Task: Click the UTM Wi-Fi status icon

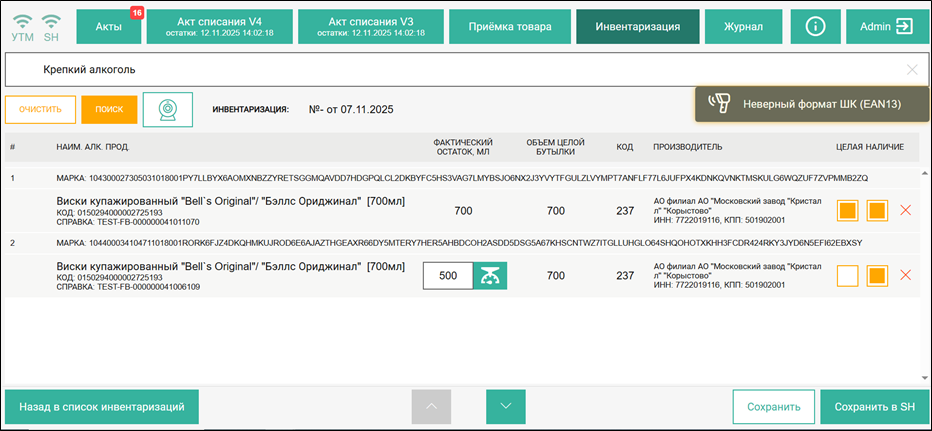Action: [x=22, y=20]
